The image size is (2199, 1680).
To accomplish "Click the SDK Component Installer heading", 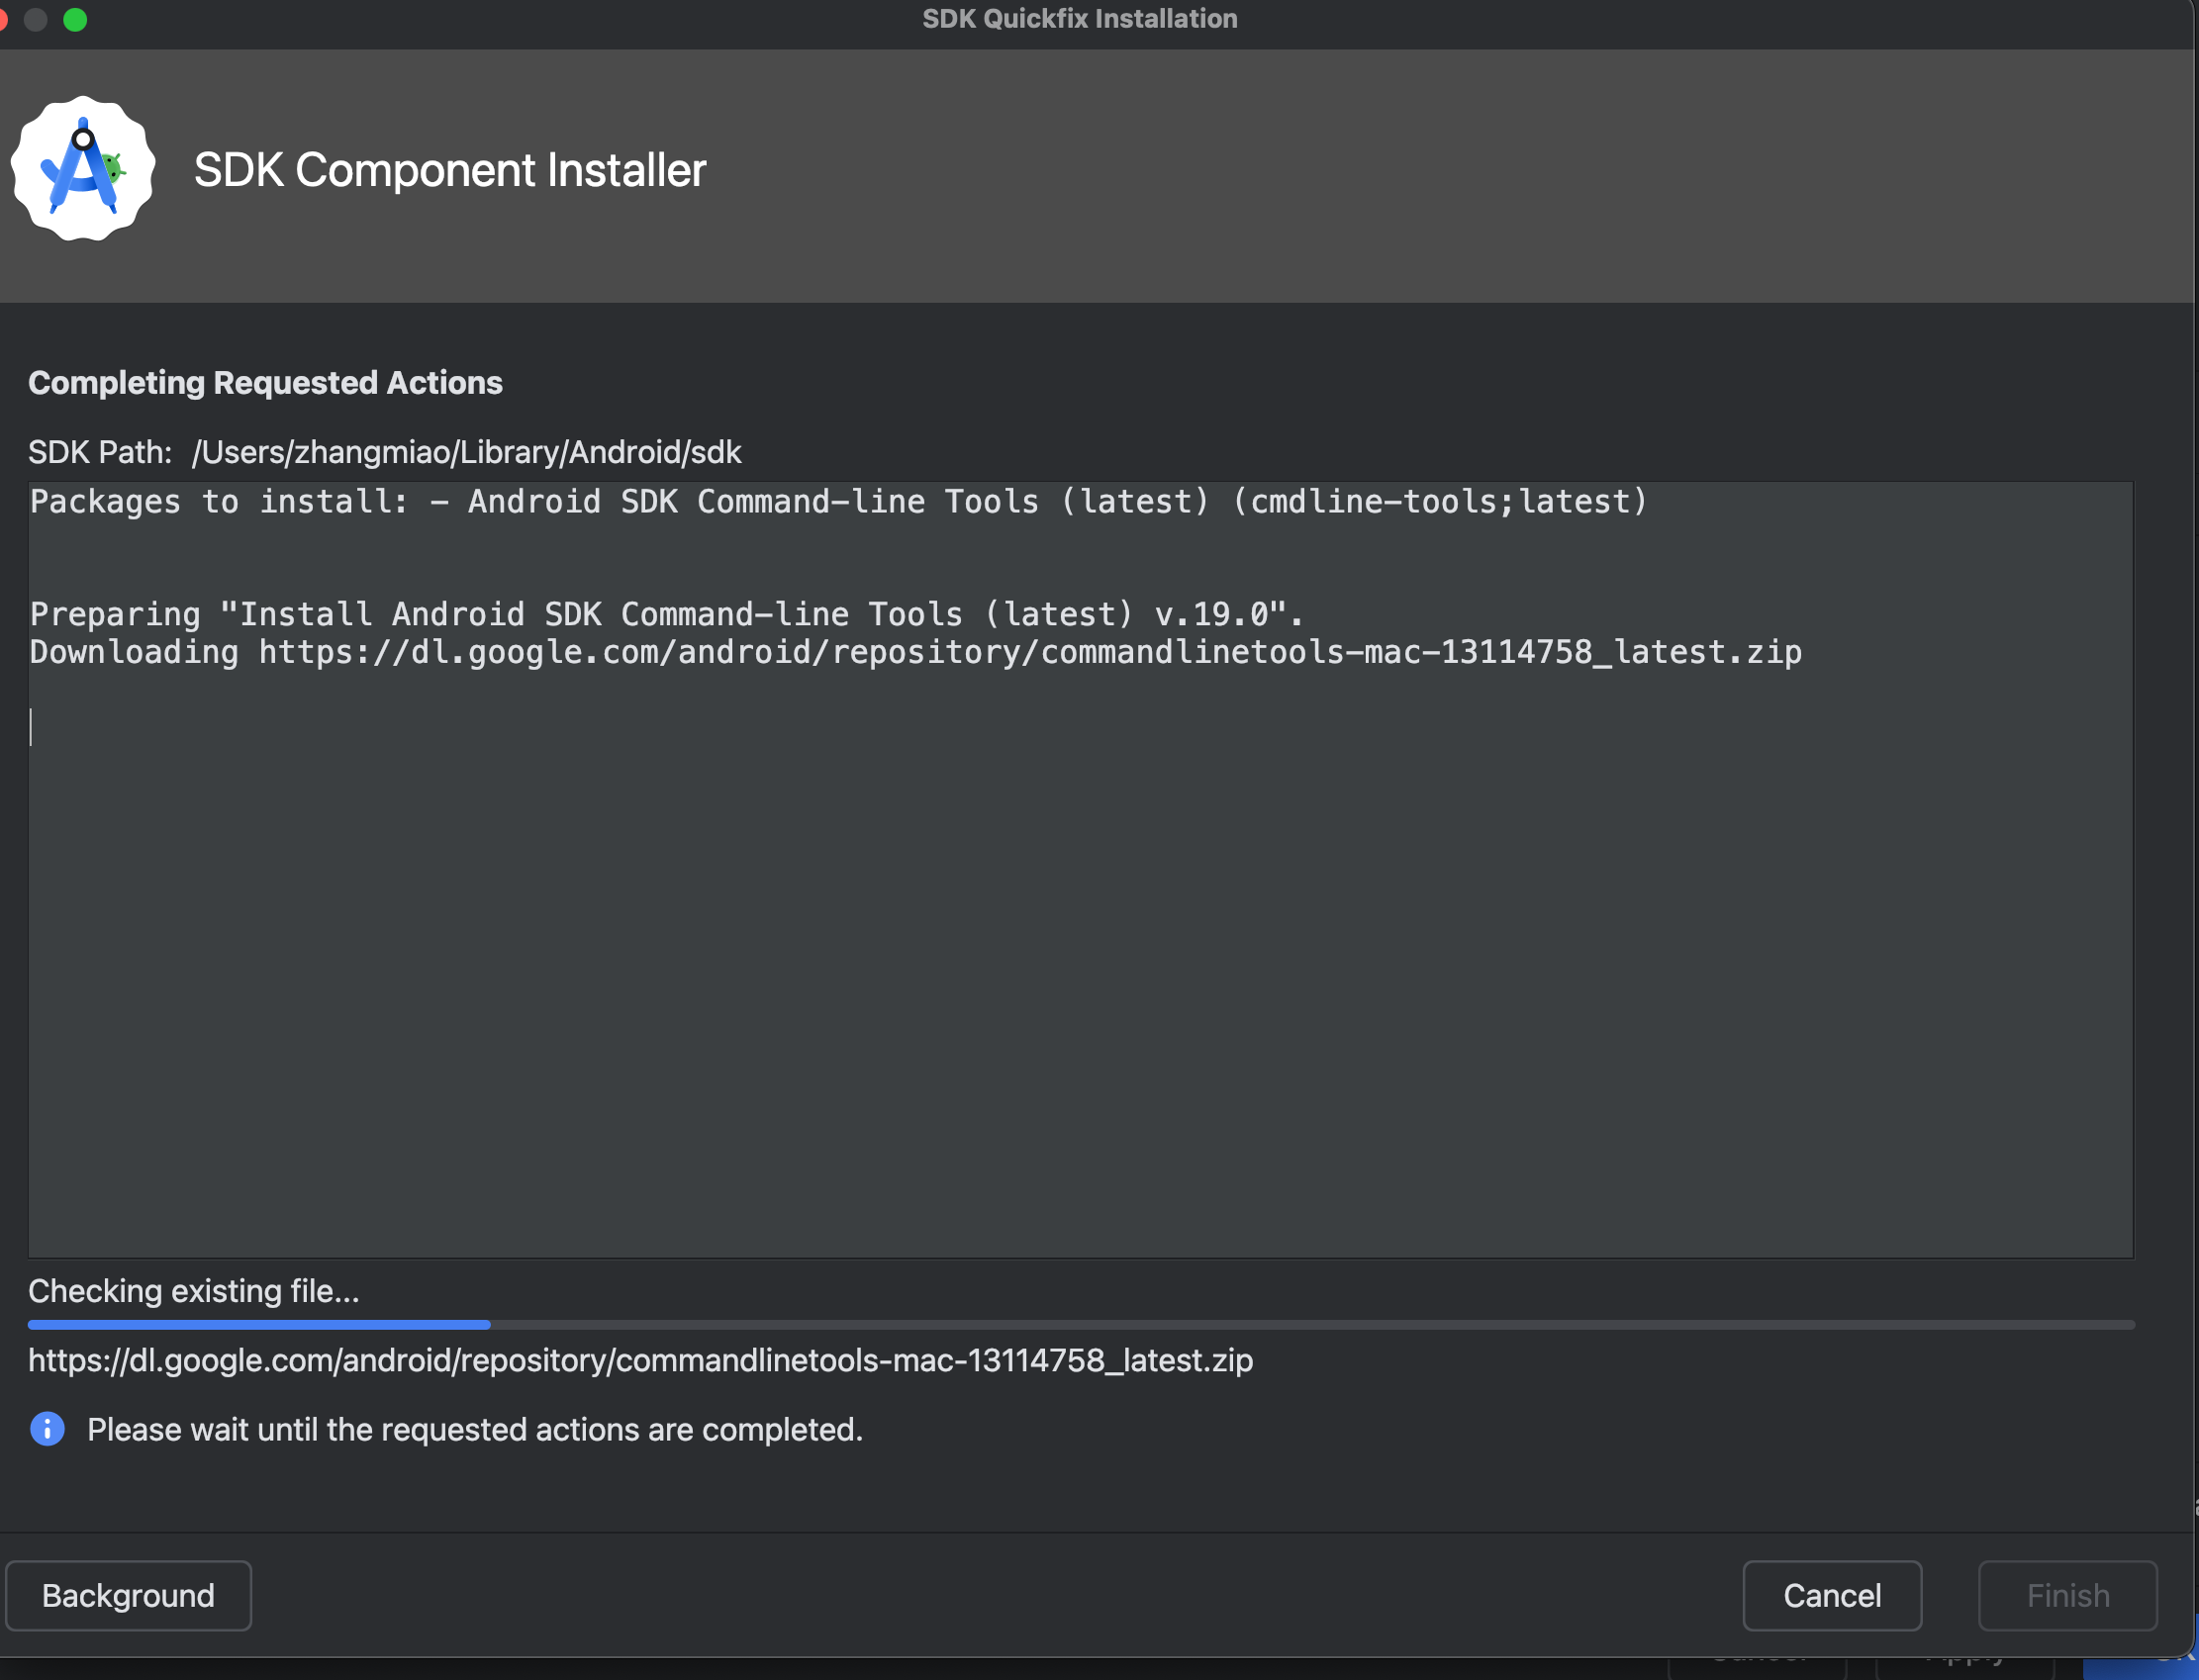I will tap(450, 170).
